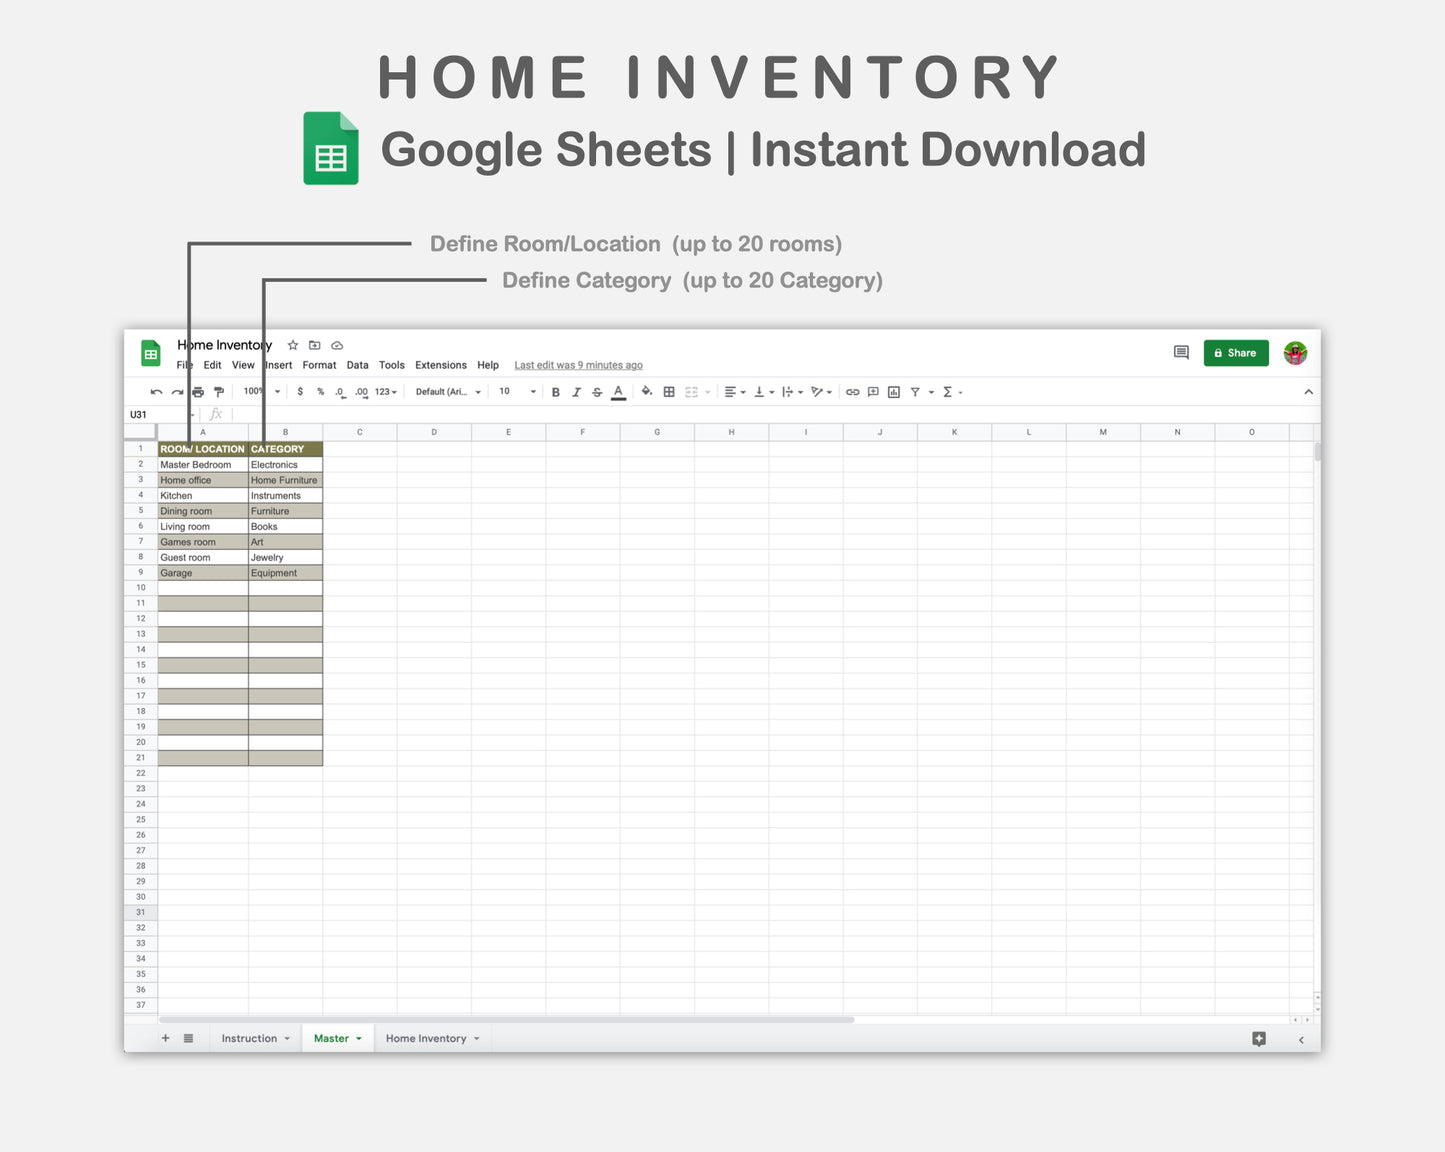Insert a link using the toolbar icon

[851, 392]
